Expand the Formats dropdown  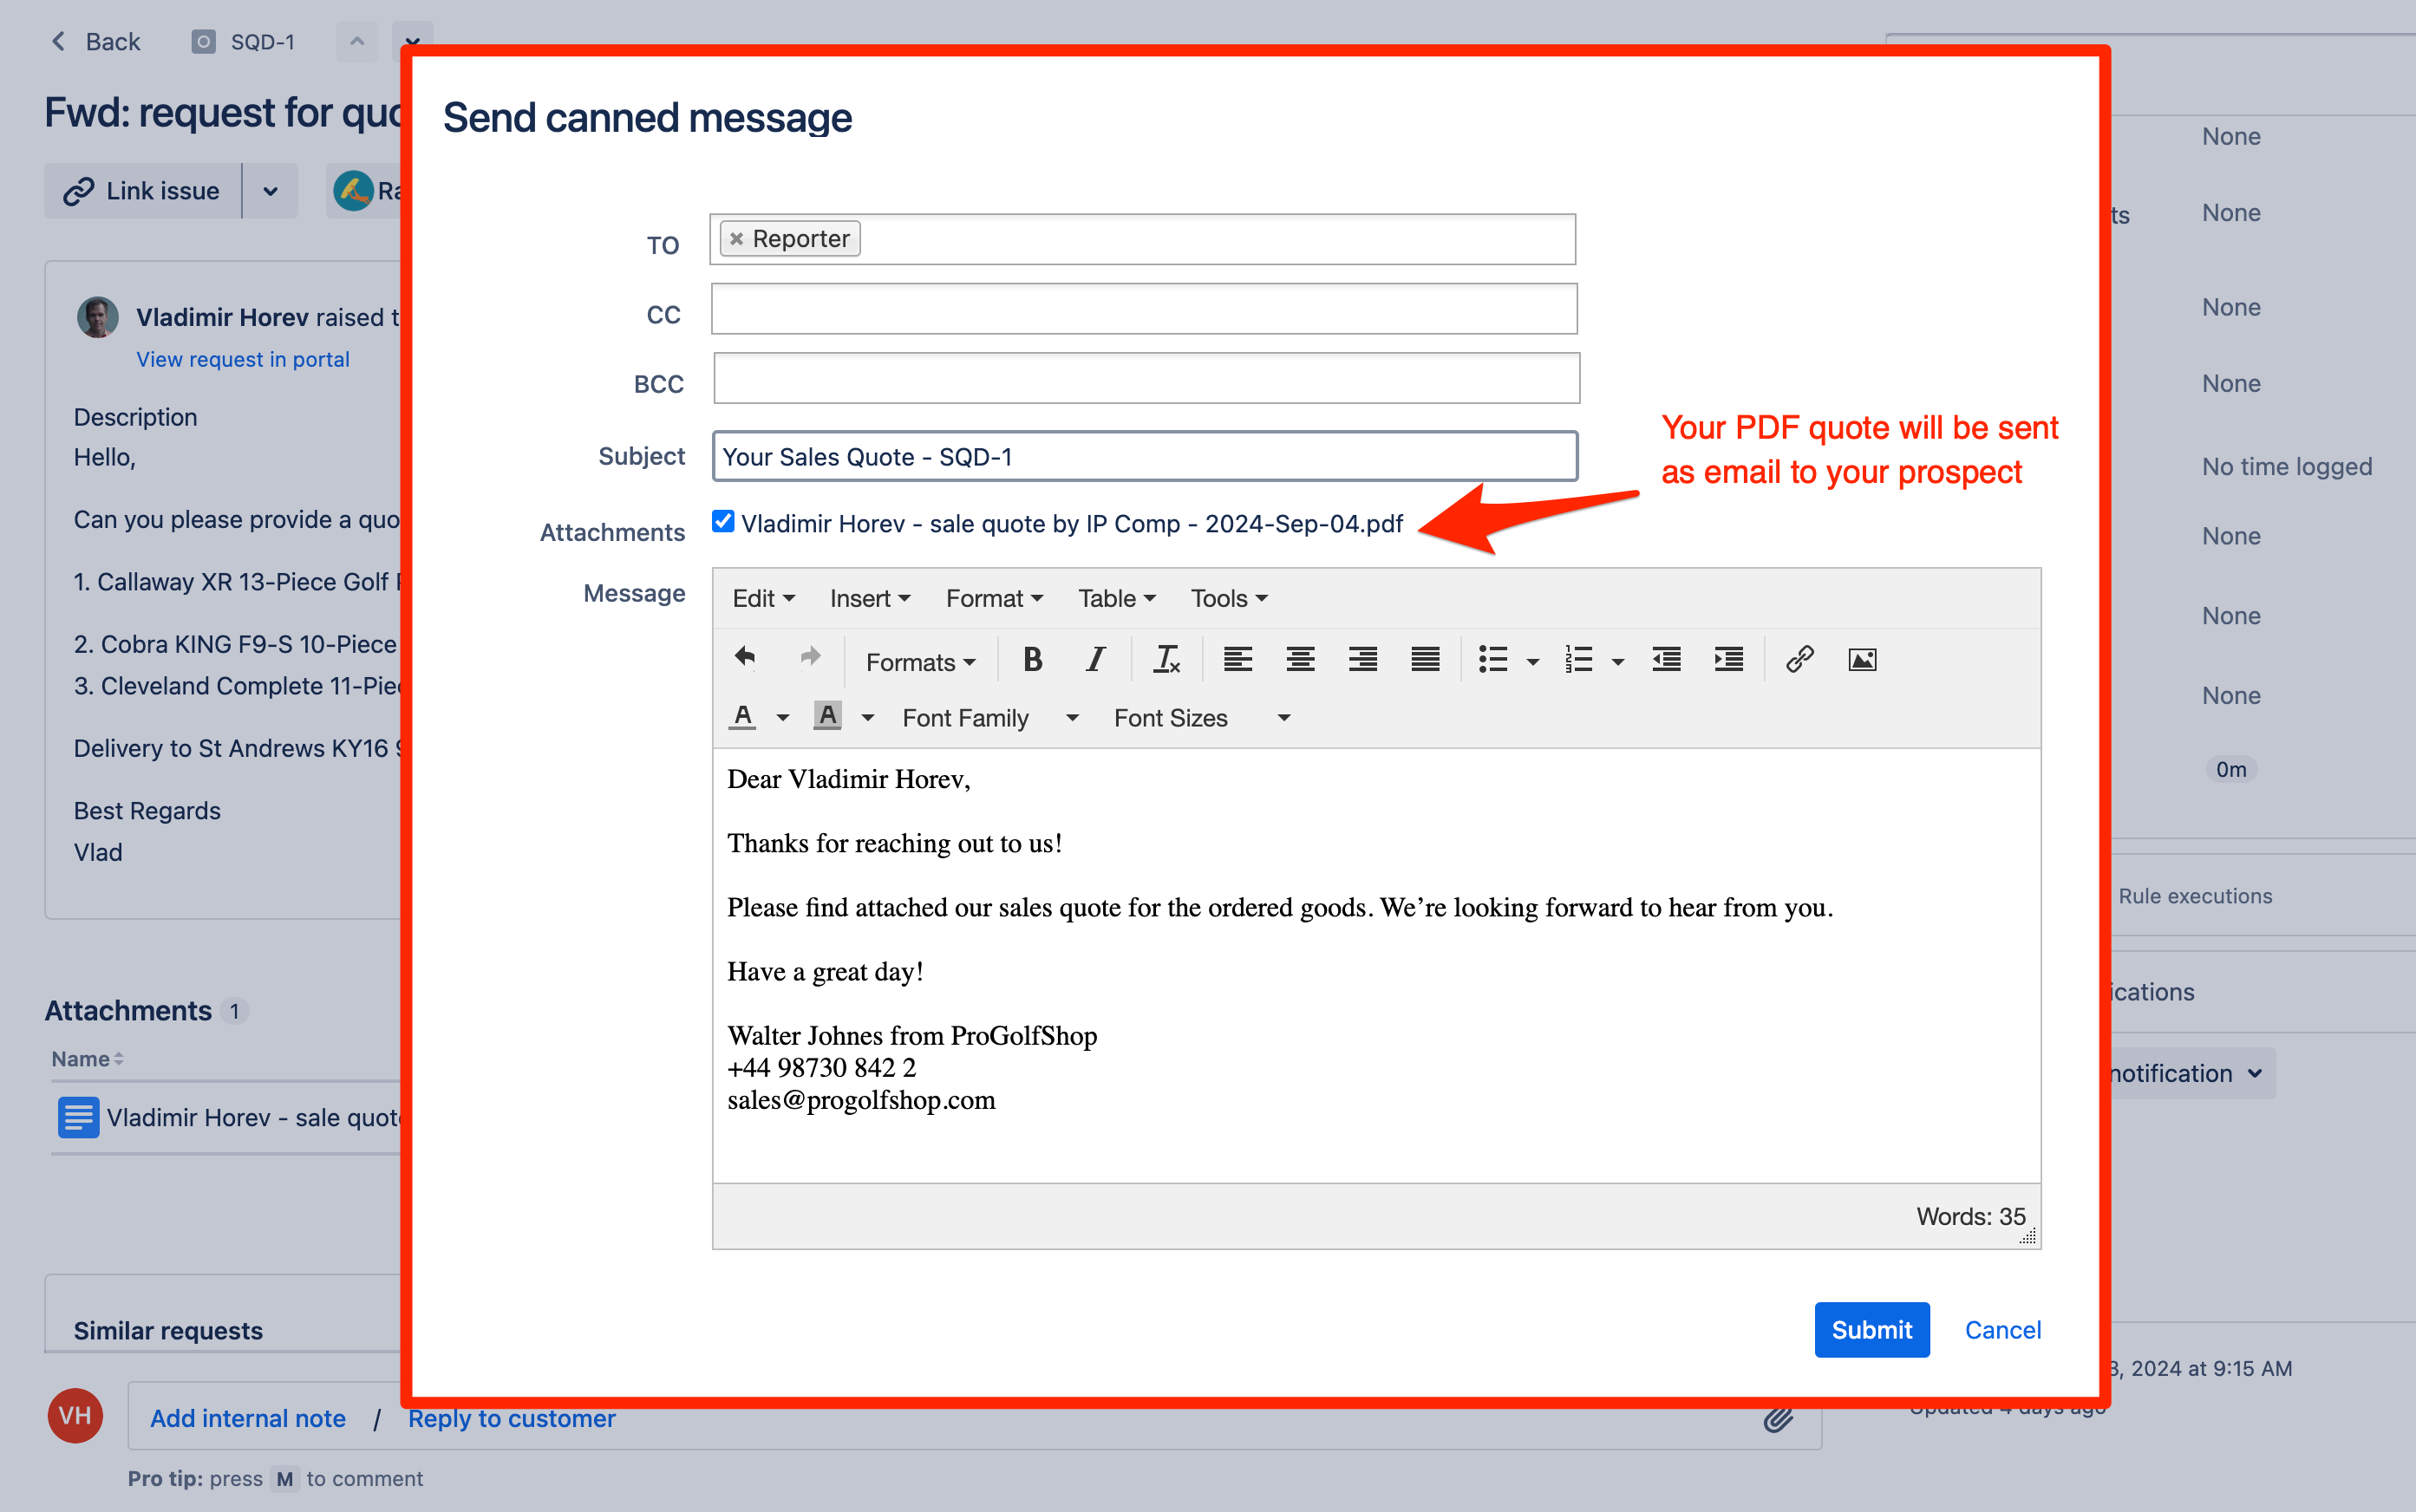coord(918,661)
